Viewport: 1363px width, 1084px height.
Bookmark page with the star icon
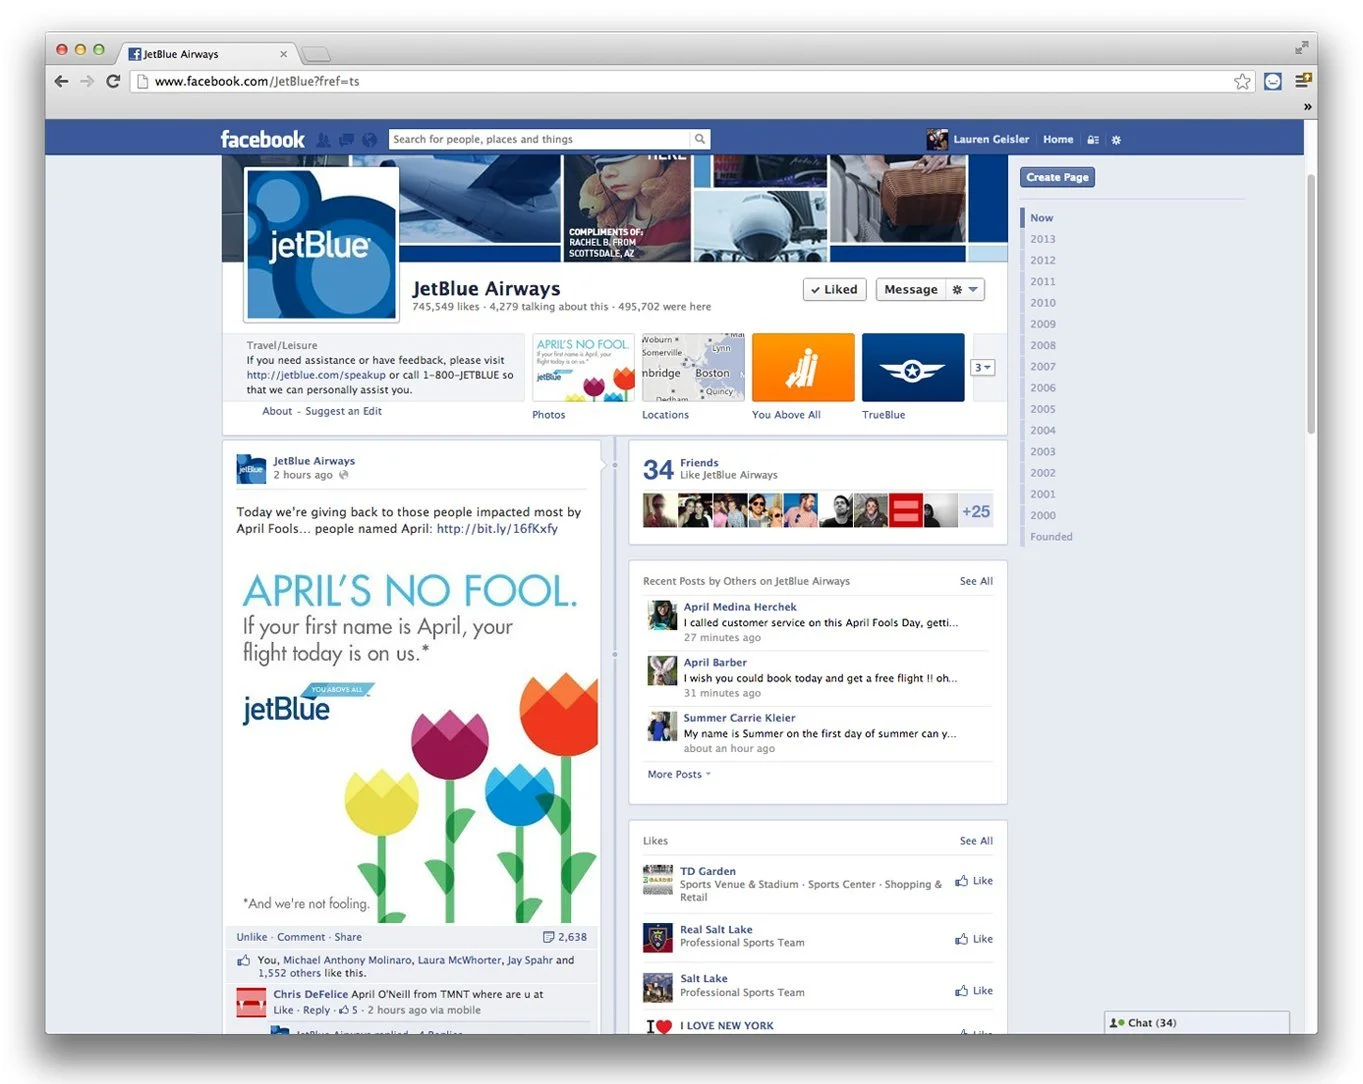(1242, 81)
